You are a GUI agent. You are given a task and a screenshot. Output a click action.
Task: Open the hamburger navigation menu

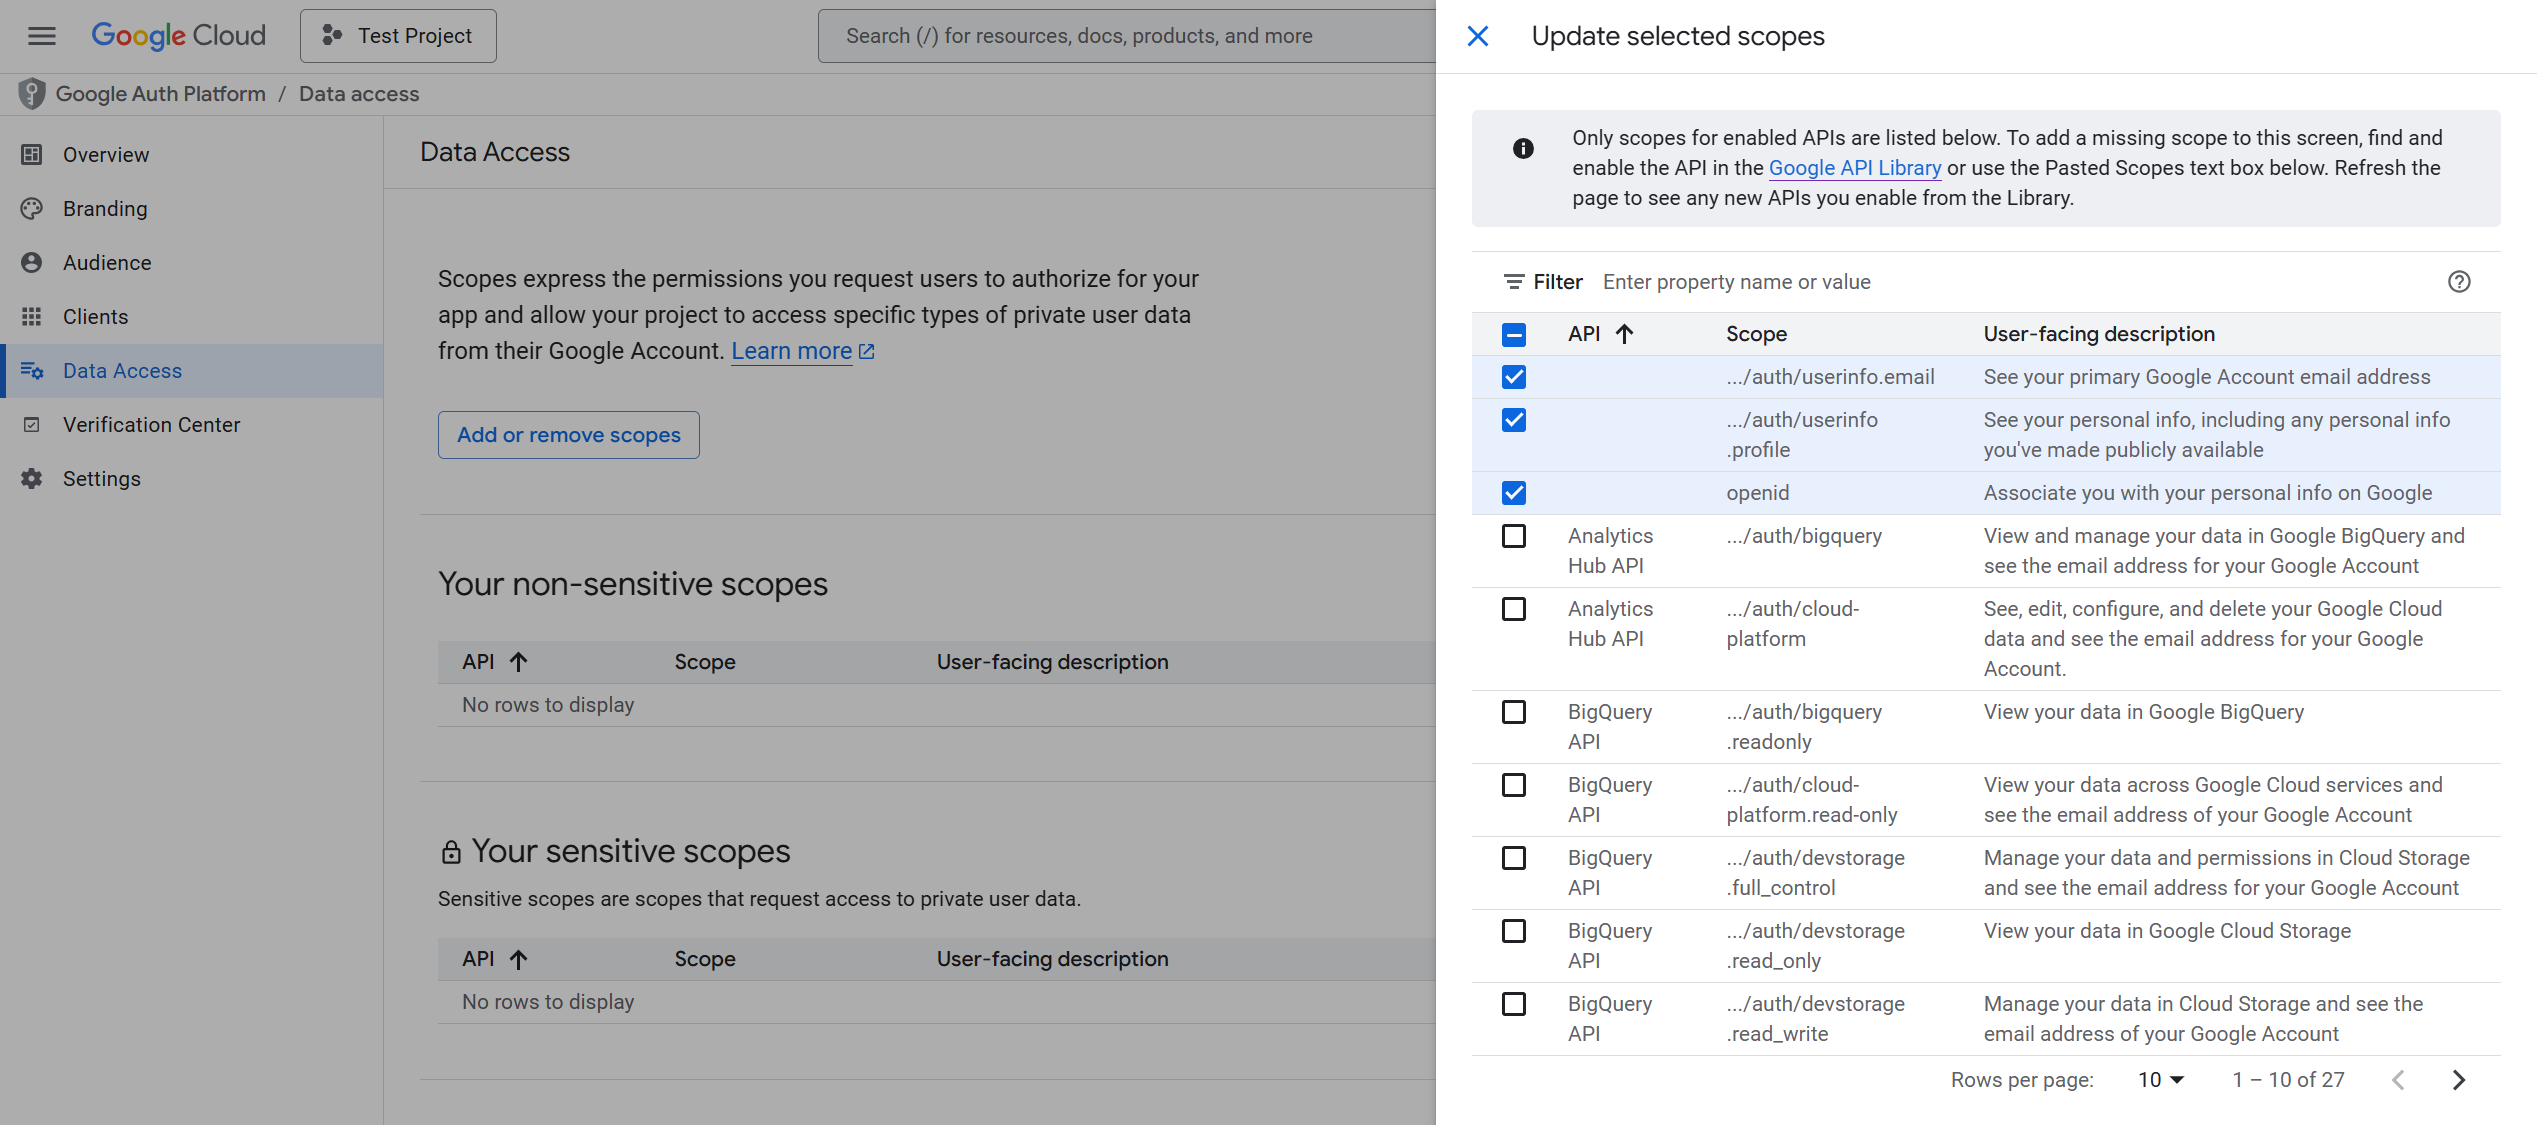(41, 36)
